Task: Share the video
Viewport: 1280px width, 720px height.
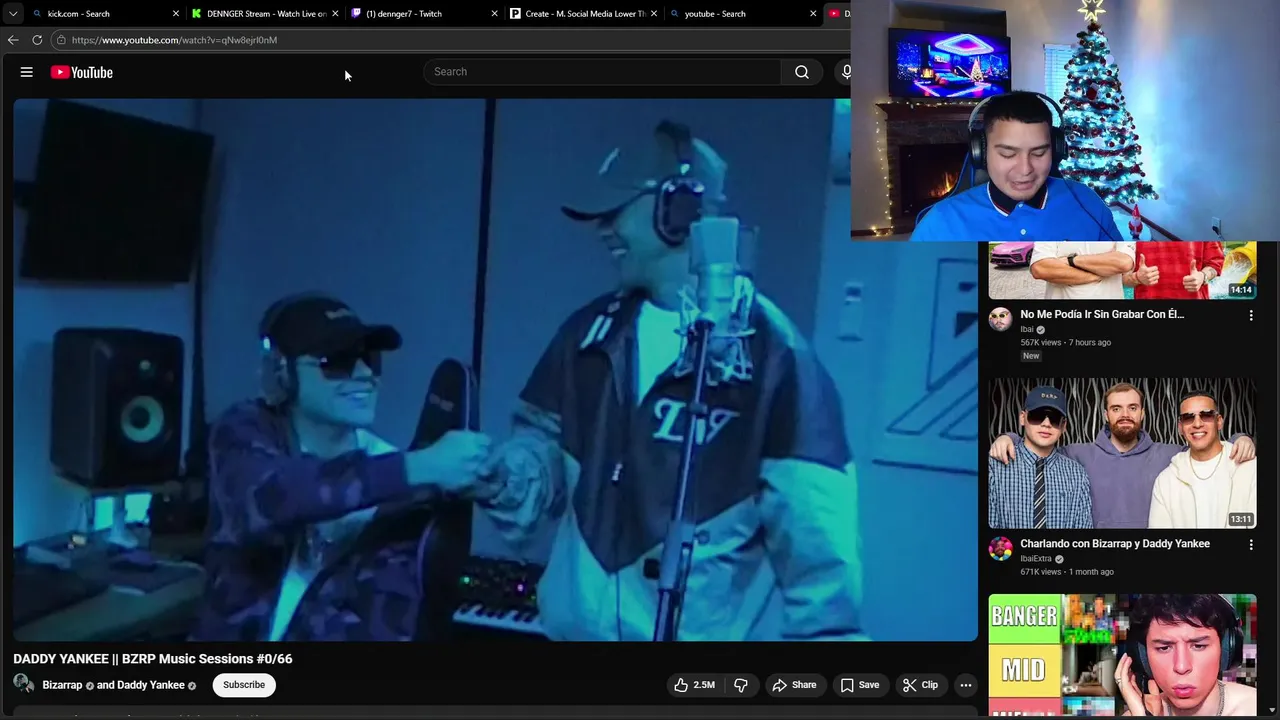Action: click(794, 685)
